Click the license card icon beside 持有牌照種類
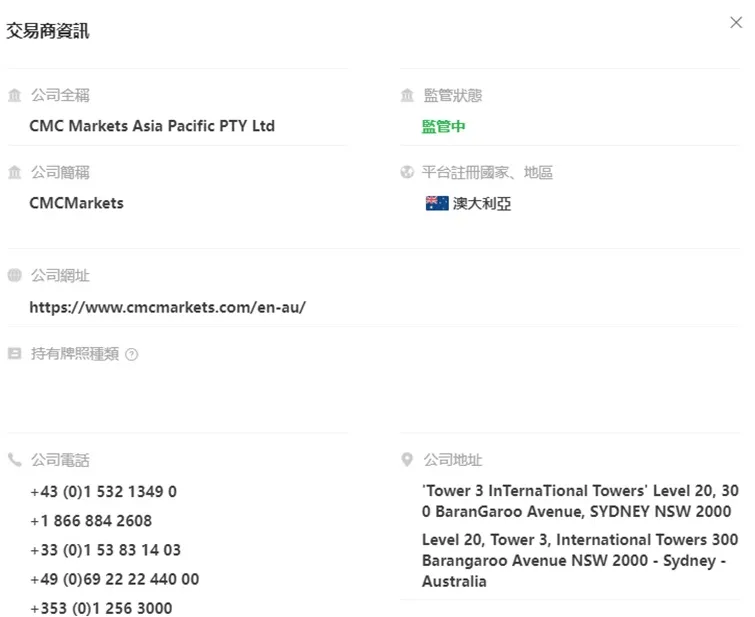This screenshot has height=617, width=755. [x=14, y=354]
